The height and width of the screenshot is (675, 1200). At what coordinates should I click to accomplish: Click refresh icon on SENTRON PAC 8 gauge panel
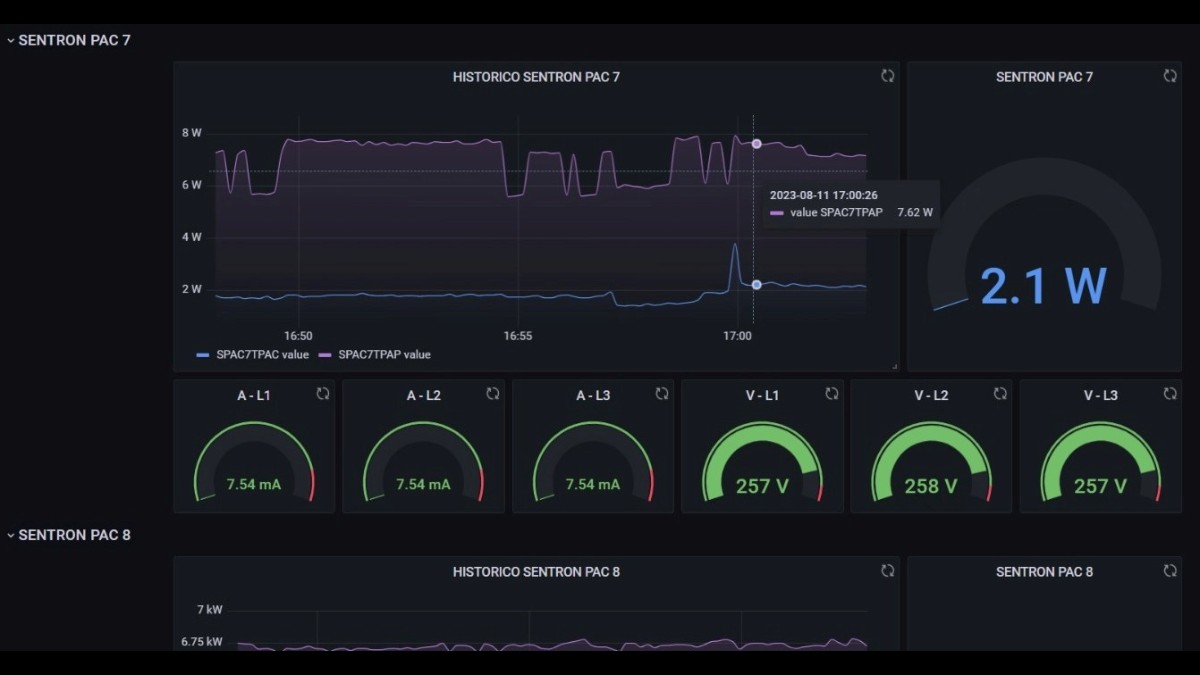(x=1170, y=571)
